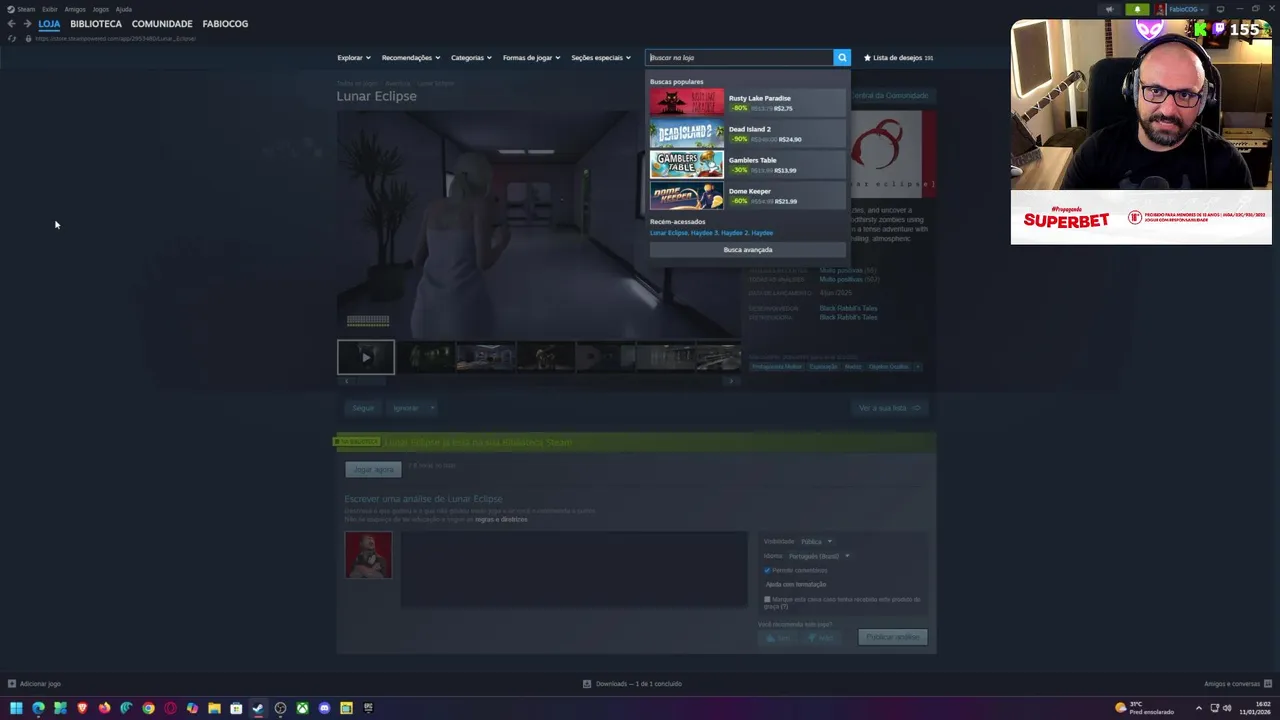
Task: Open Microsoft Store from the taskbar
Action: (236, 708)
